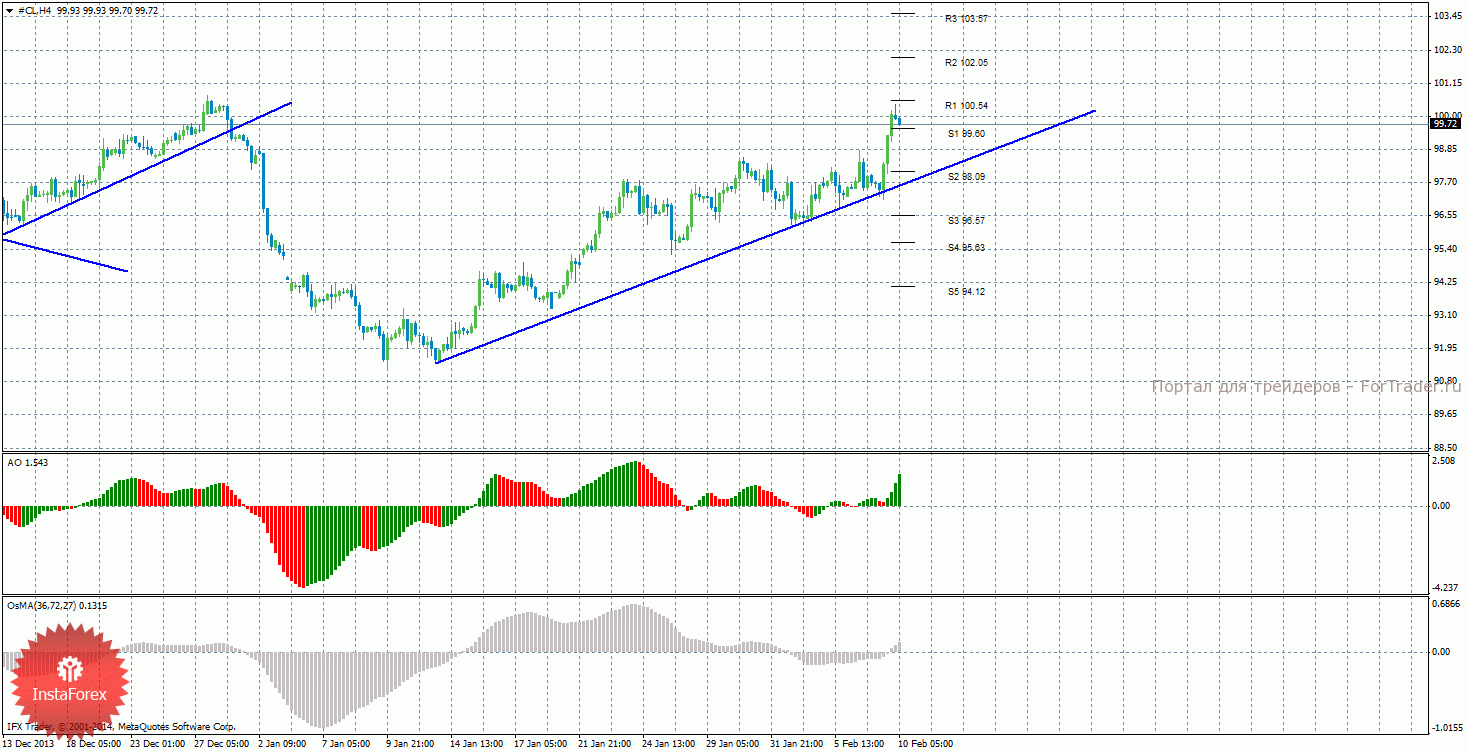The image size is (1468, 752).
Task: Click the S1 99.60 support label
Action: [x=966, y=133]
